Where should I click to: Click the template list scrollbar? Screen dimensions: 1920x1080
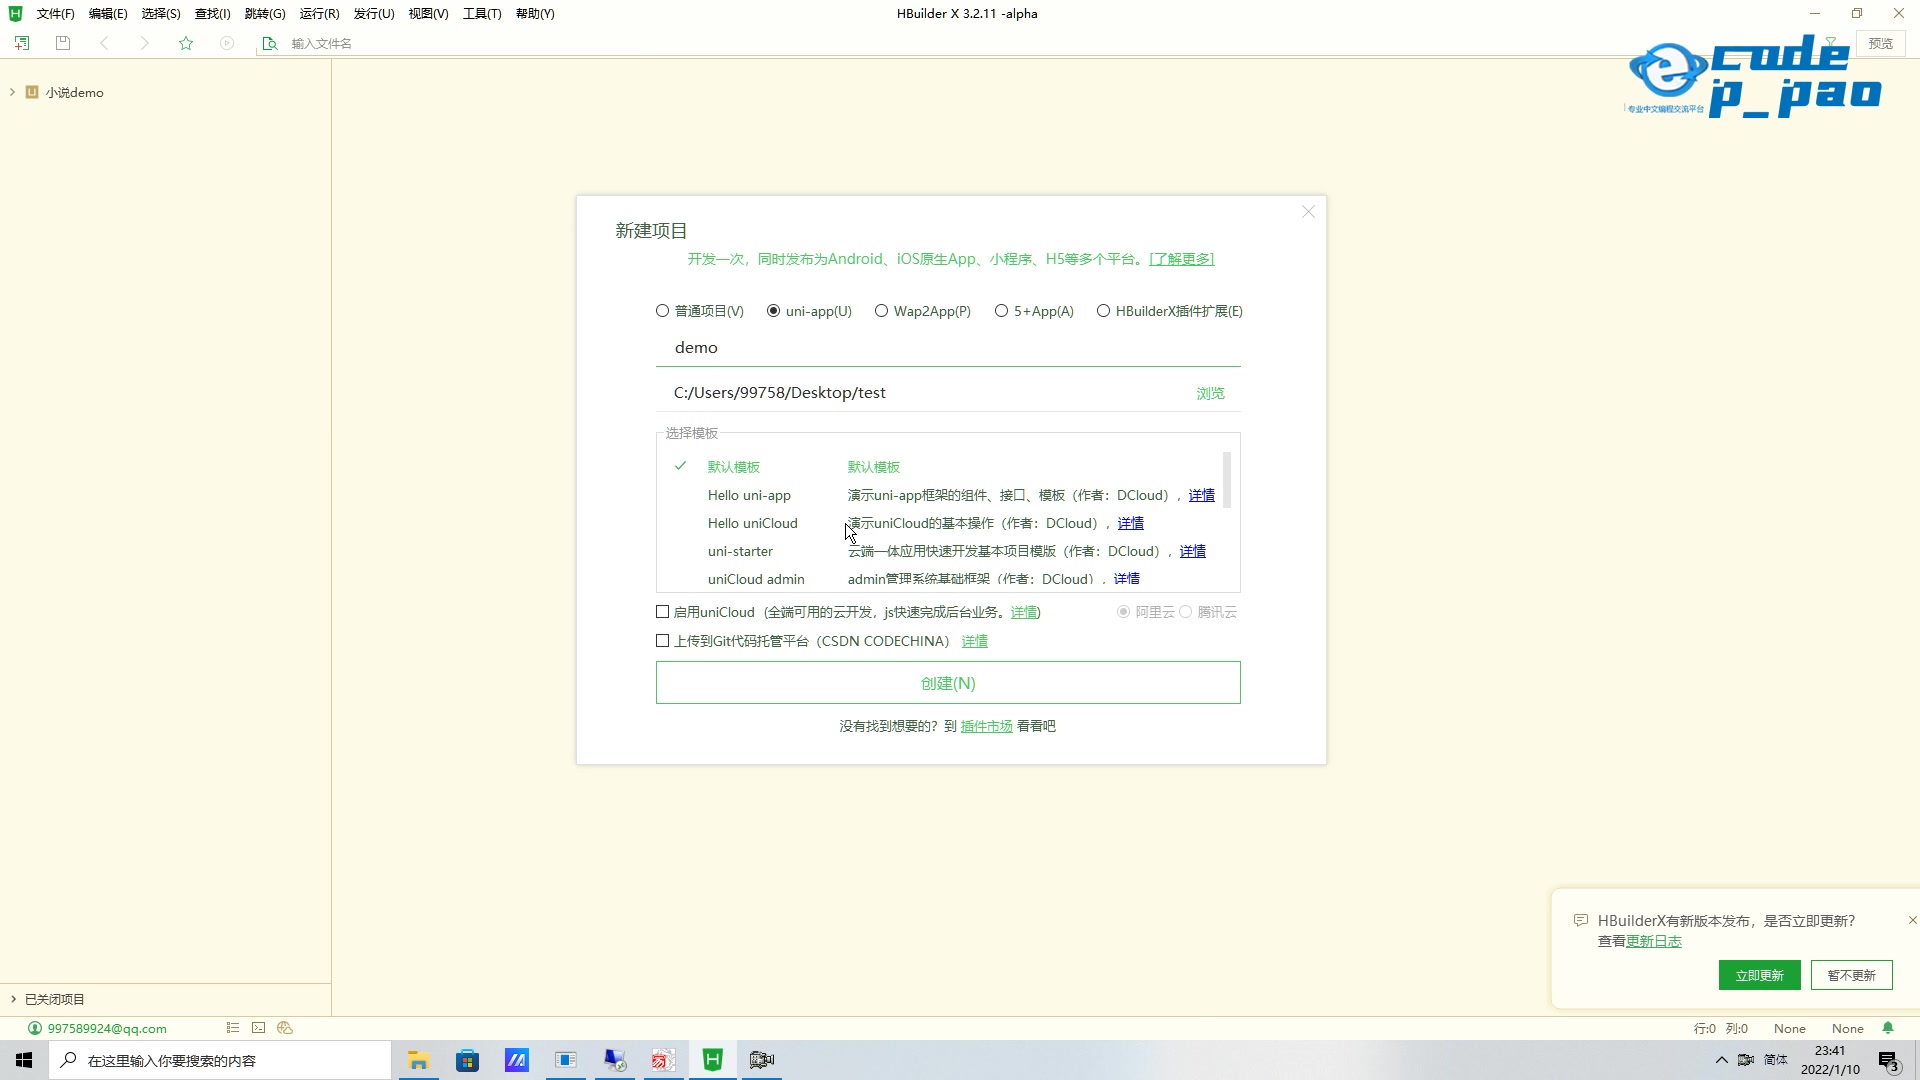1226,480
